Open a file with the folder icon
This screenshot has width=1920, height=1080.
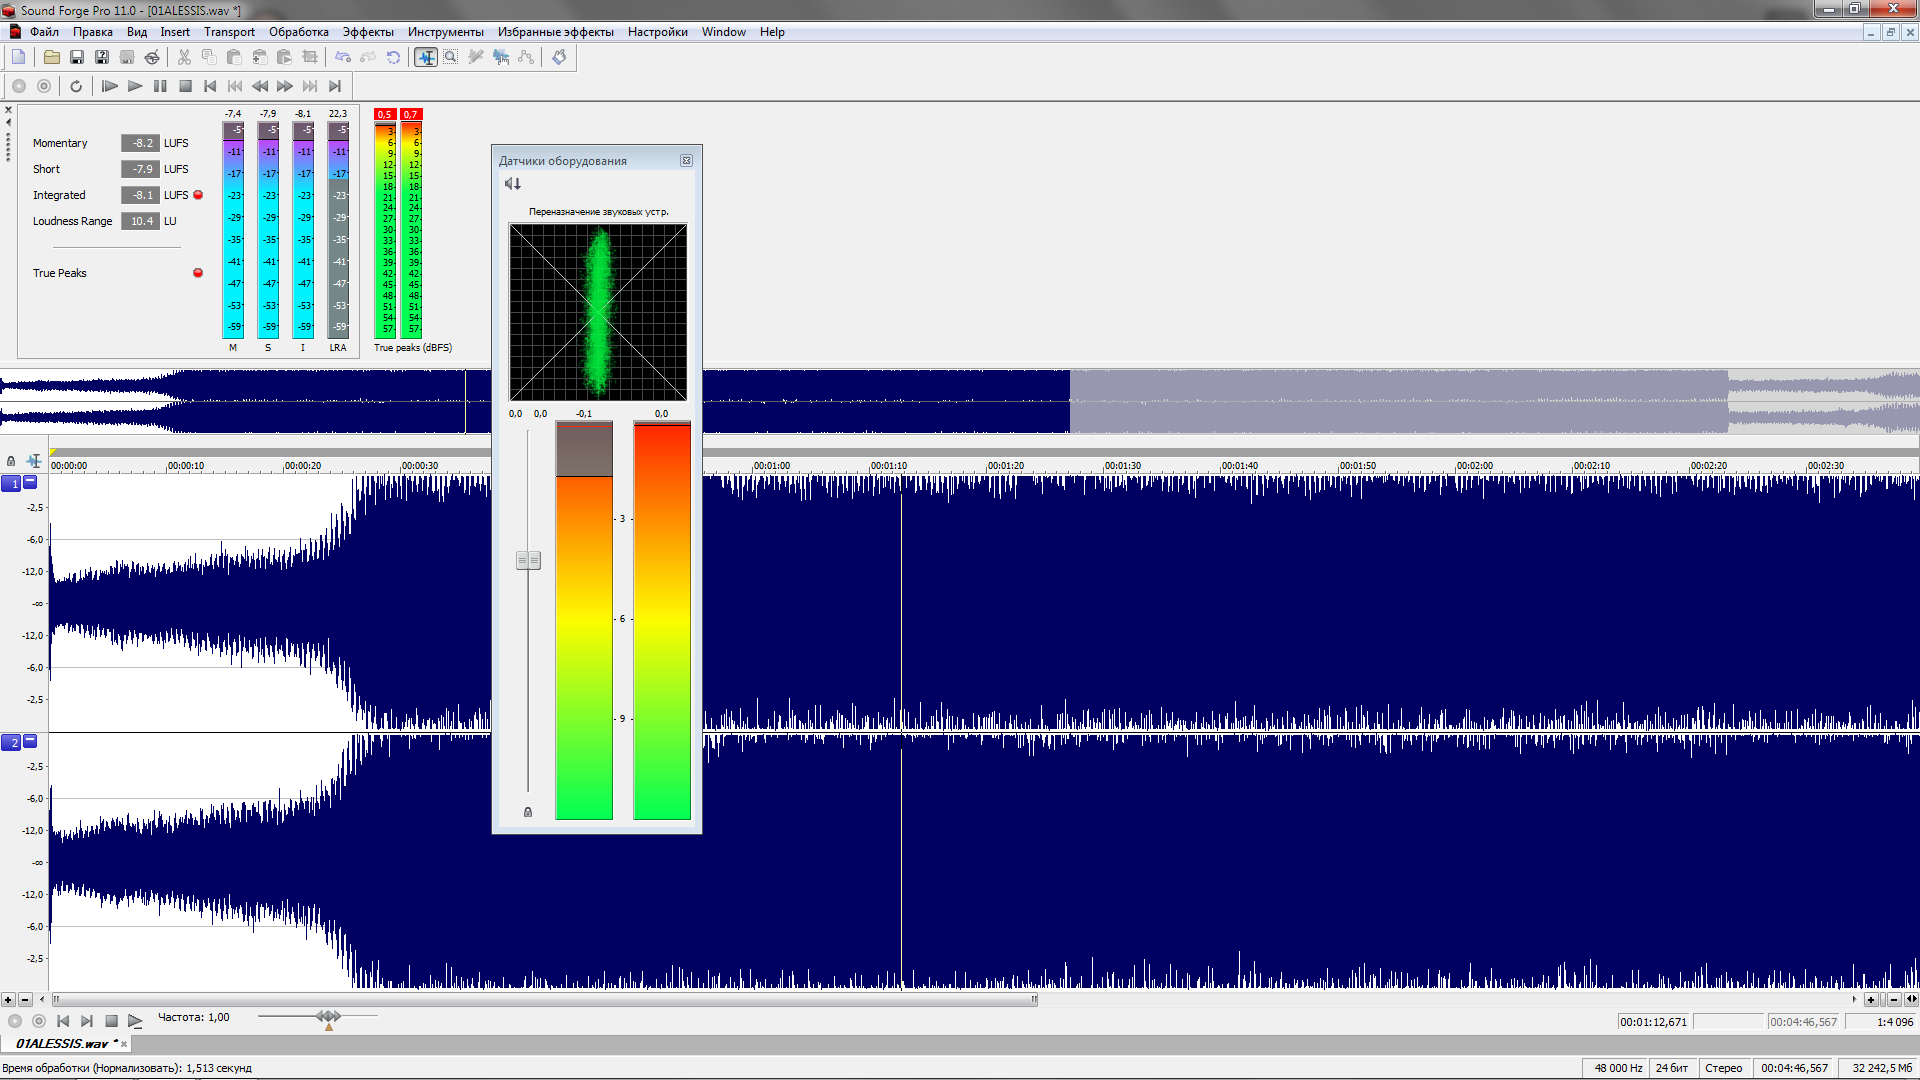pos(51,57)
